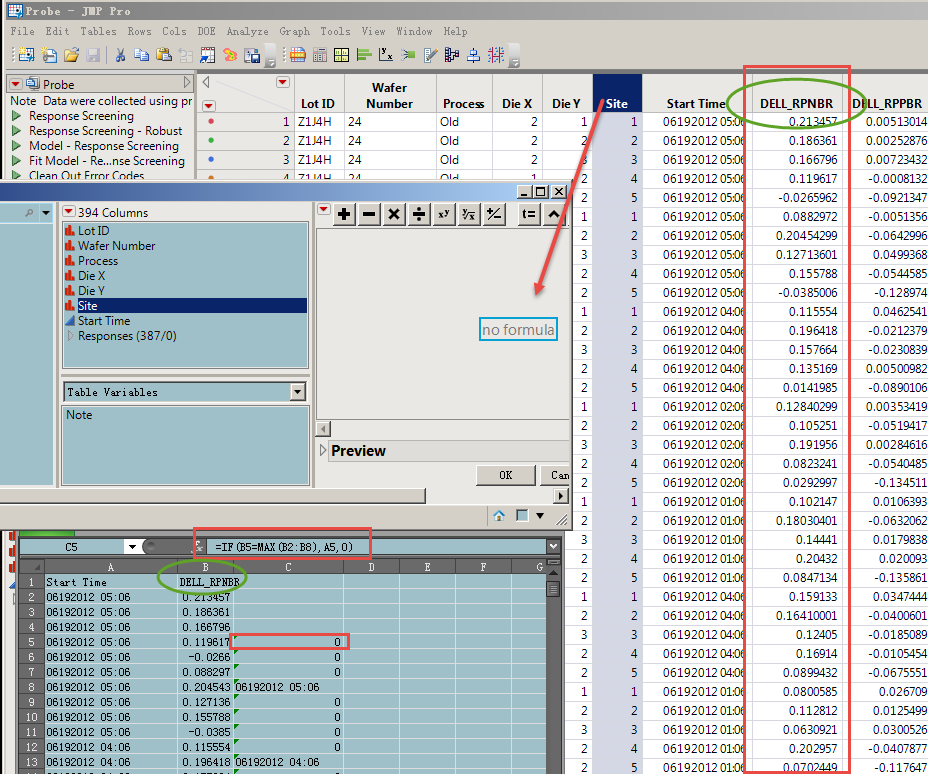
Task: Click the Open folder toolbar icon
Action: (71, 55)
